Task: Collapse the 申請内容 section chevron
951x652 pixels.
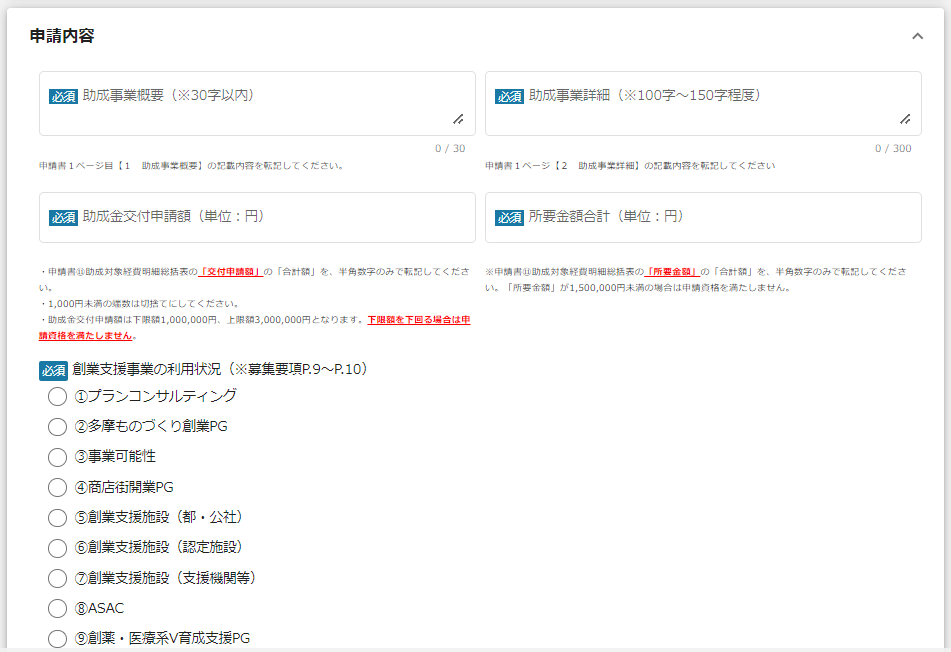Action: click(917, 37)
